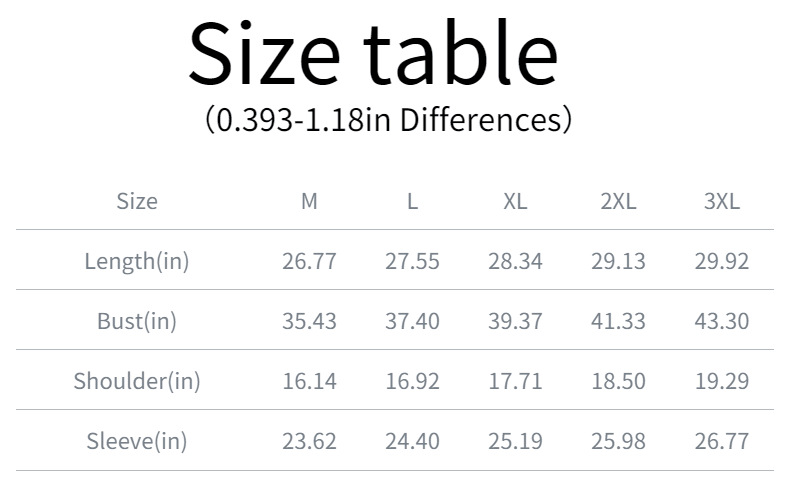Select the "Sleeve(in)" row label
Viewport: 790px width, 495px height.
coord(137,441)
